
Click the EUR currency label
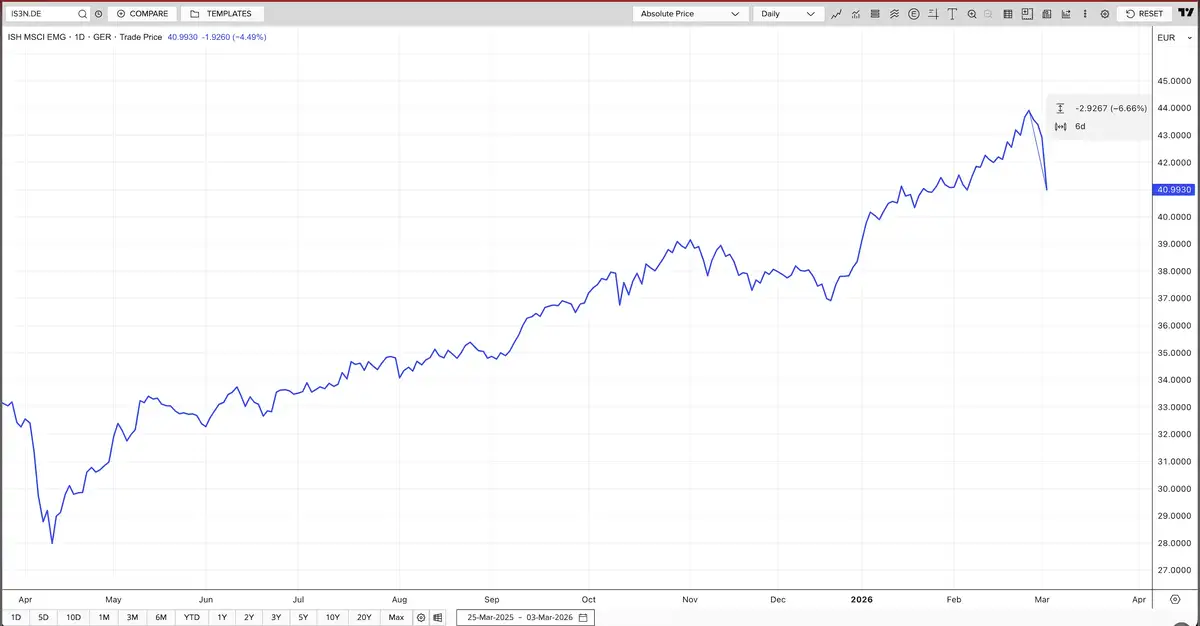pos(1165,37)
